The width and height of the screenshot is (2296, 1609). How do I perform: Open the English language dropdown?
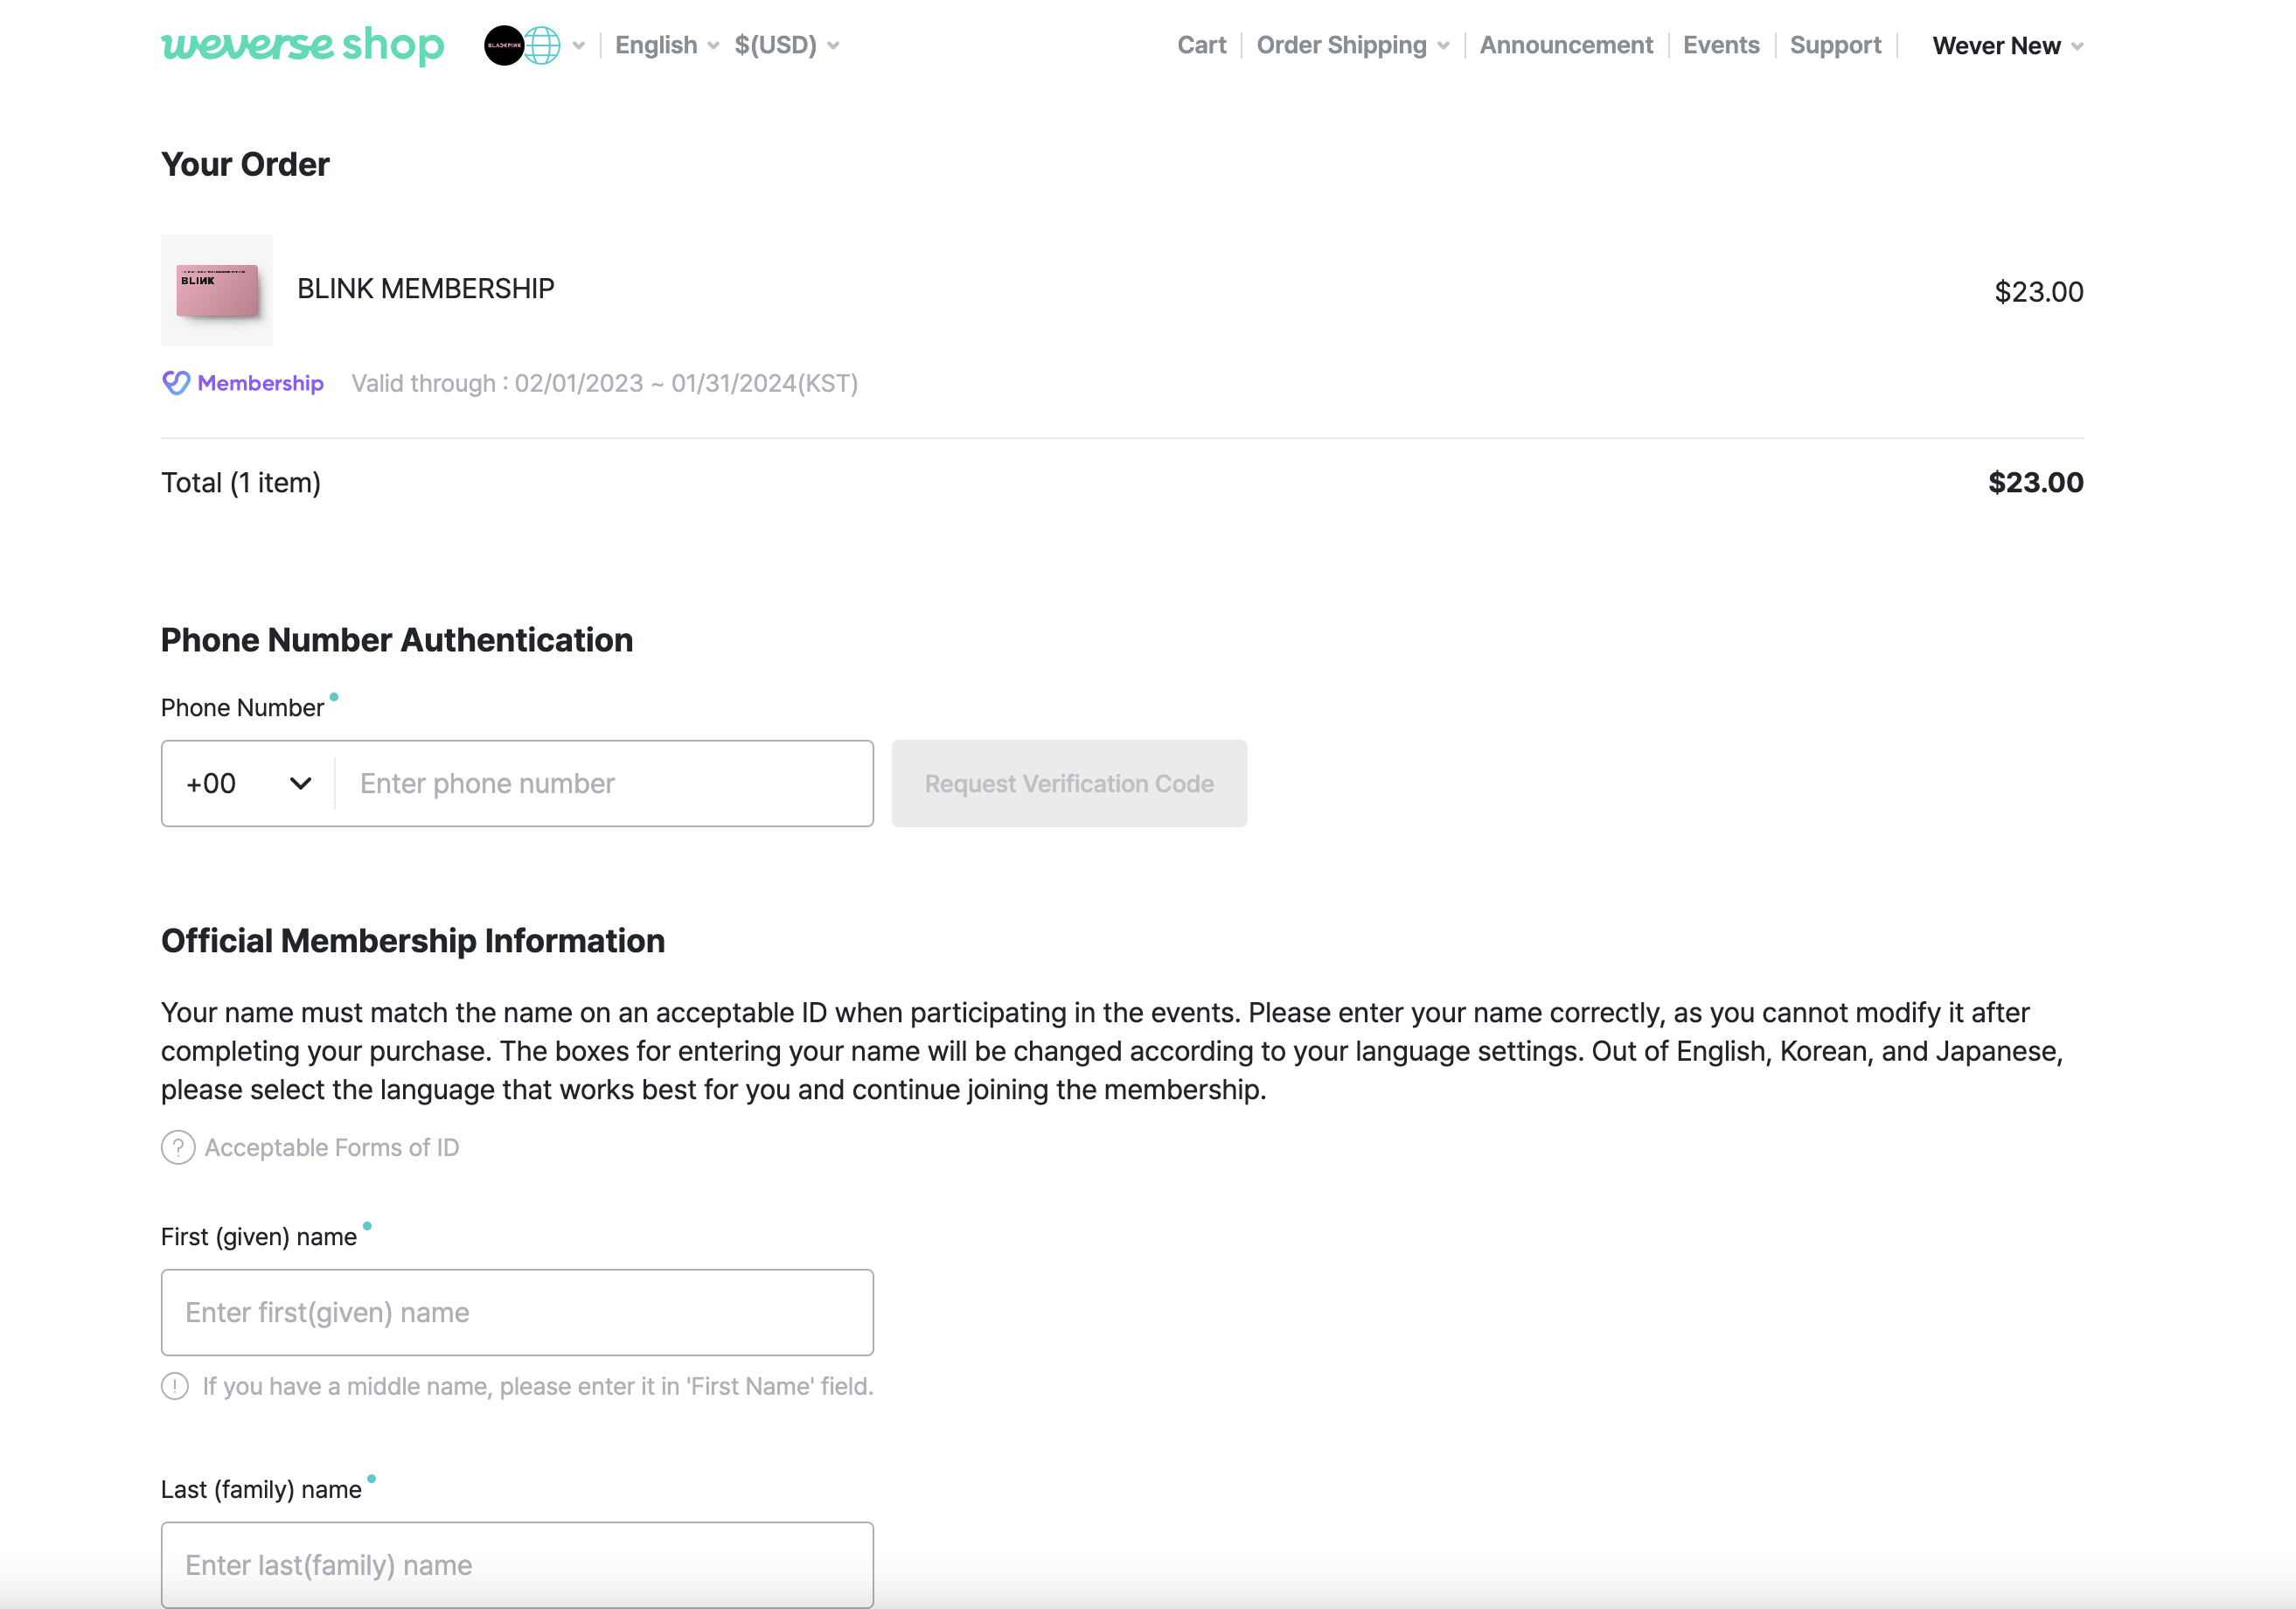coord(666,45)
